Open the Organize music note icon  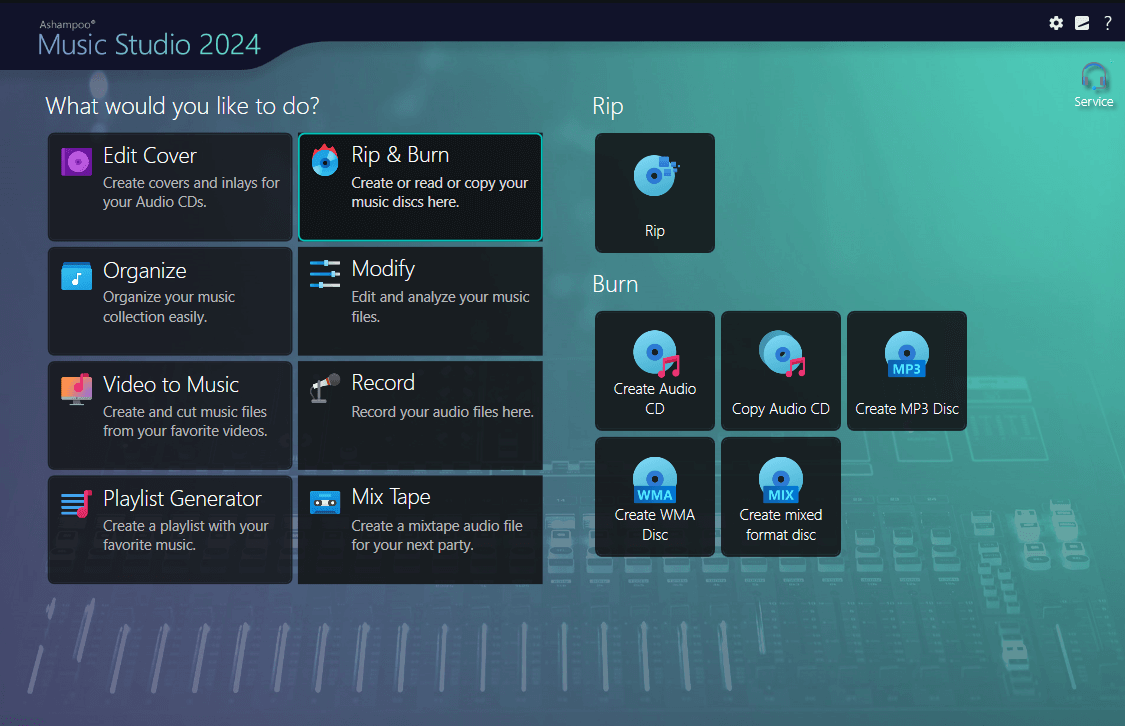[75, 276]
